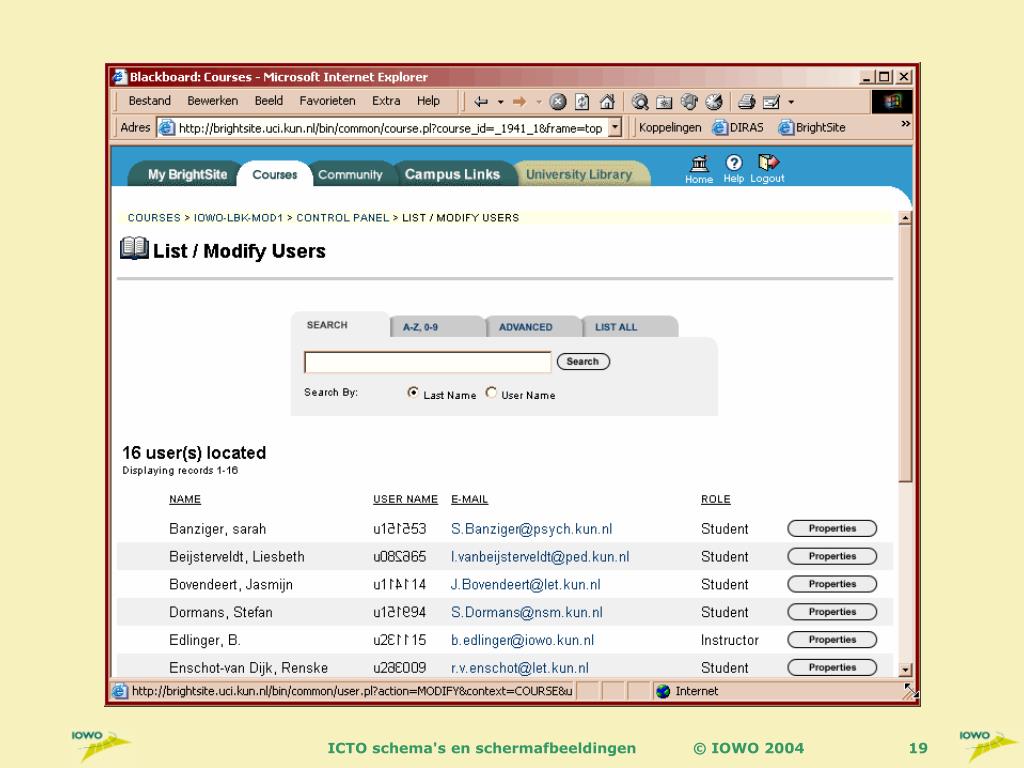Open the Favorieten menu
1024x768 pixels.
coord(327,101)
